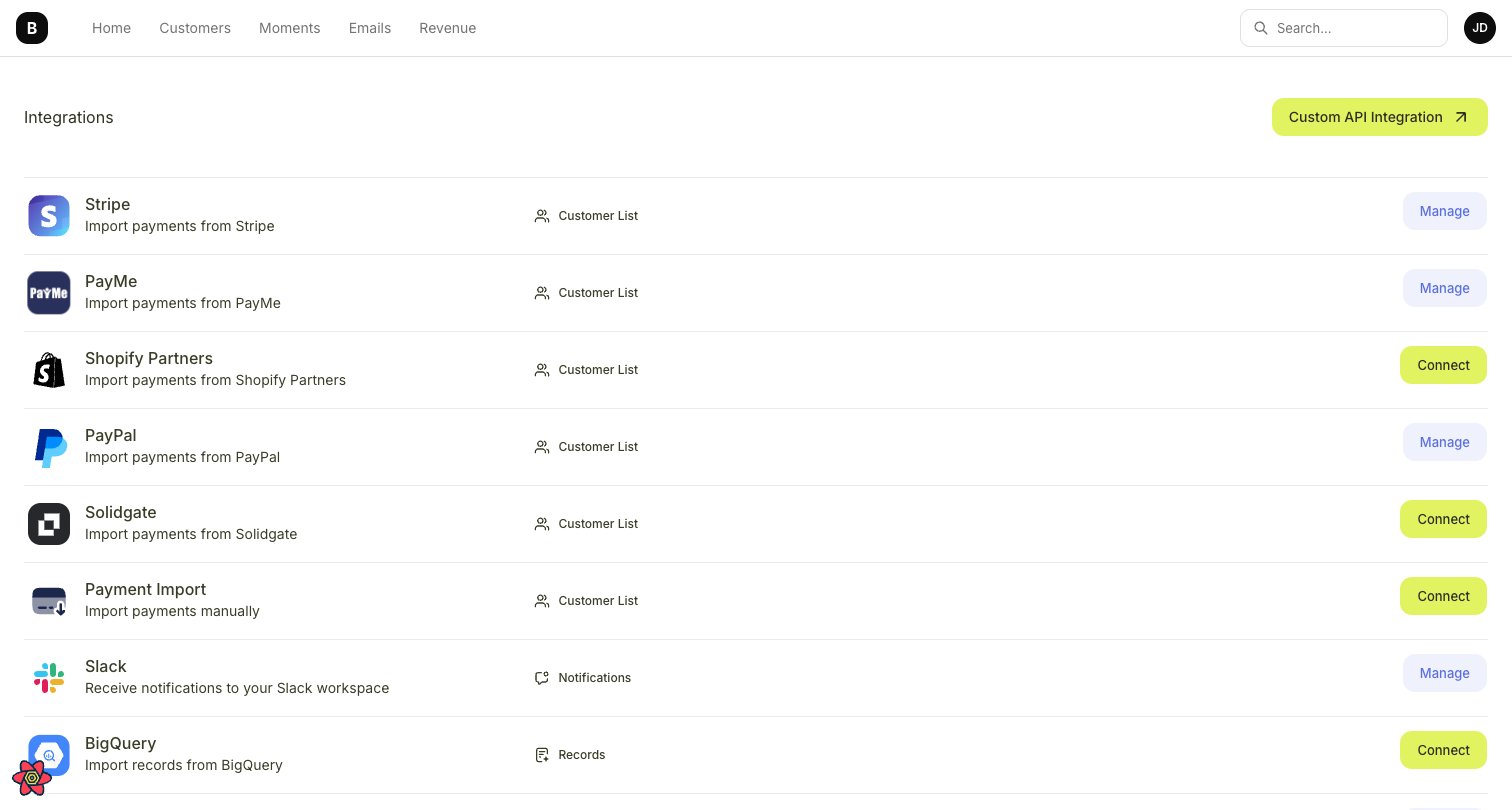Click the Payment Import title text
1512x810 pixels.
click(x=145, y=589)
